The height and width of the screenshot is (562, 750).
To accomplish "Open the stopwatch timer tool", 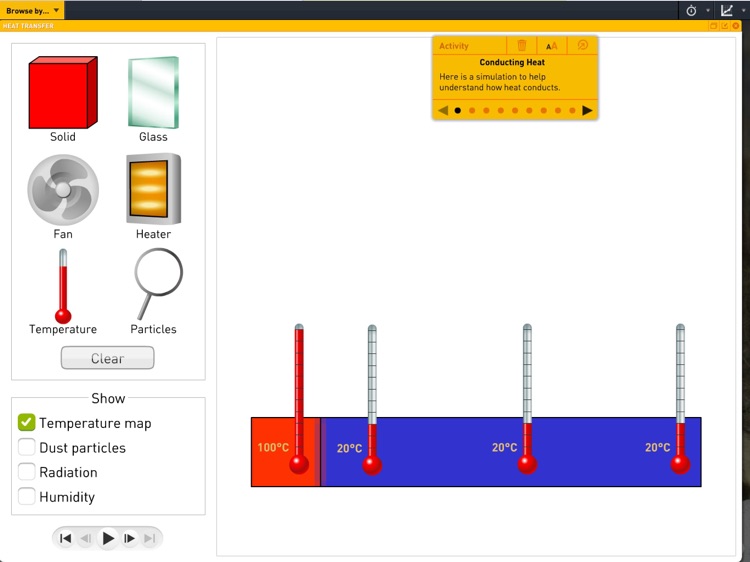I will (x=691, y=11).
